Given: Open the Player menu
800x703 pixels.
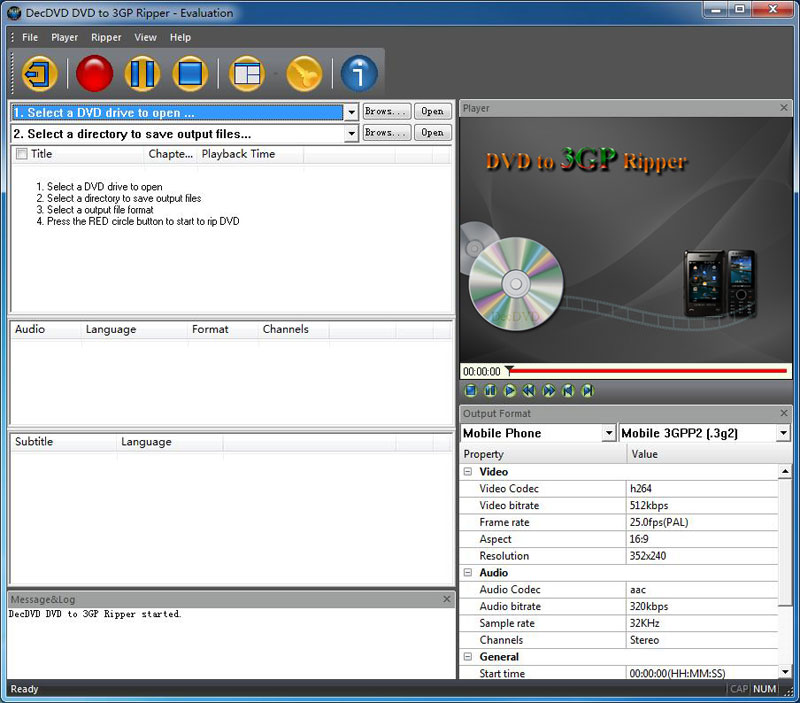Looking at the screenshot, I should tap(64, 37).
